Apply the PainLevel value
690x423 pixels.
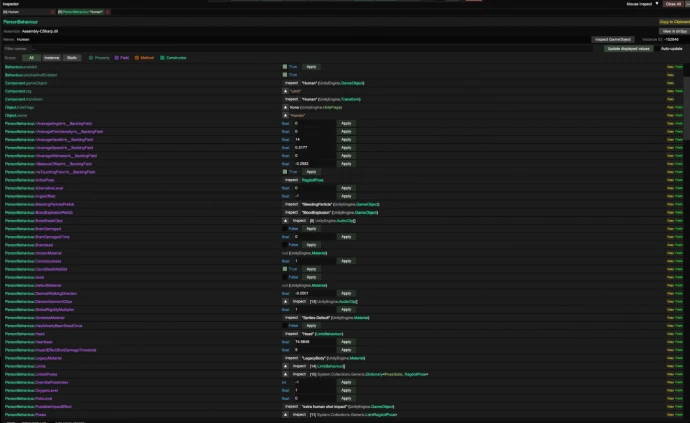point(346,398)
